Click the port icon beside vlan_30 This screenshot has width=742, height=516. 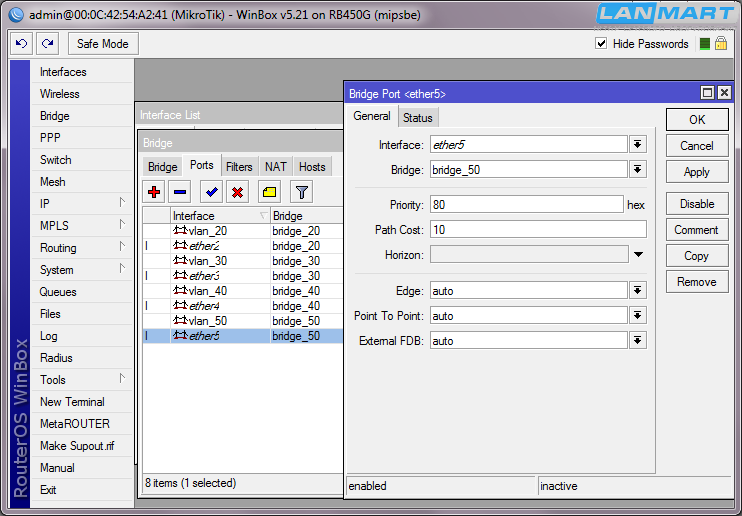tap(180, 260)
